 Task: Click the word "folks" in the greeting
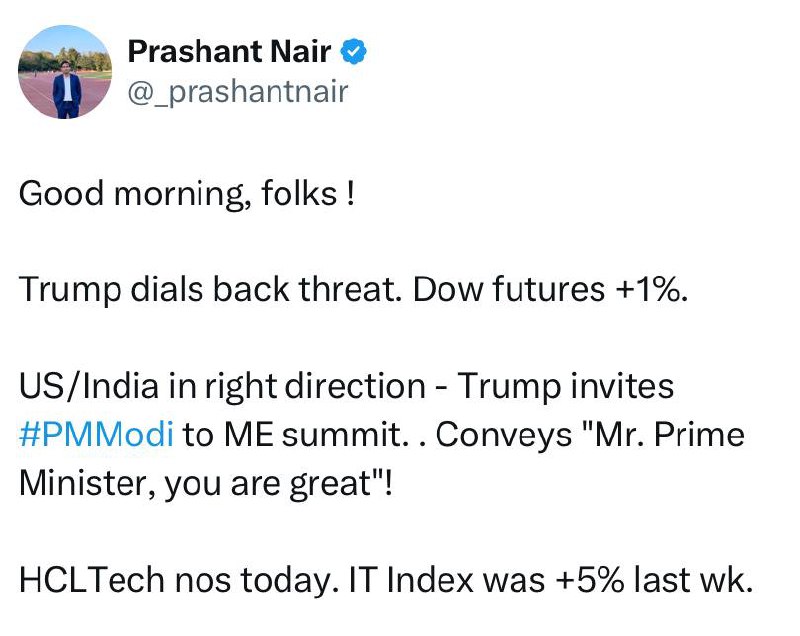pyautogui.click(x=300, y=192)
